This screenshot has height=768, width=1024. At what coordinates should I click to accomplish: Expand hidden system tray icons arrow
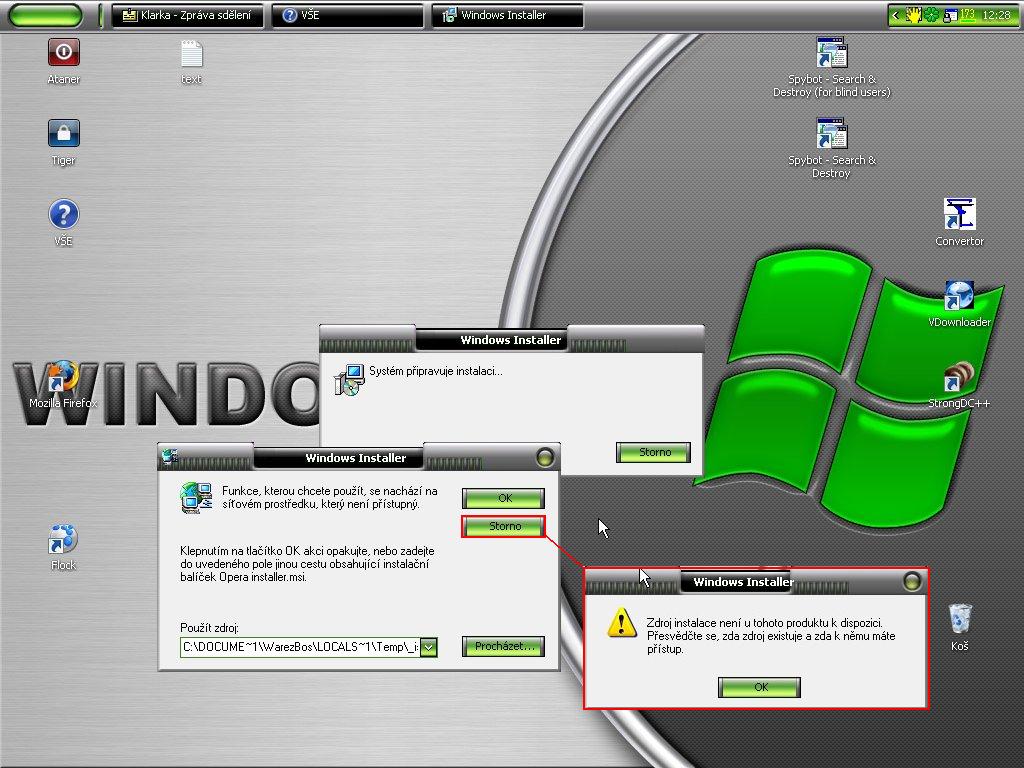[895, 15]
